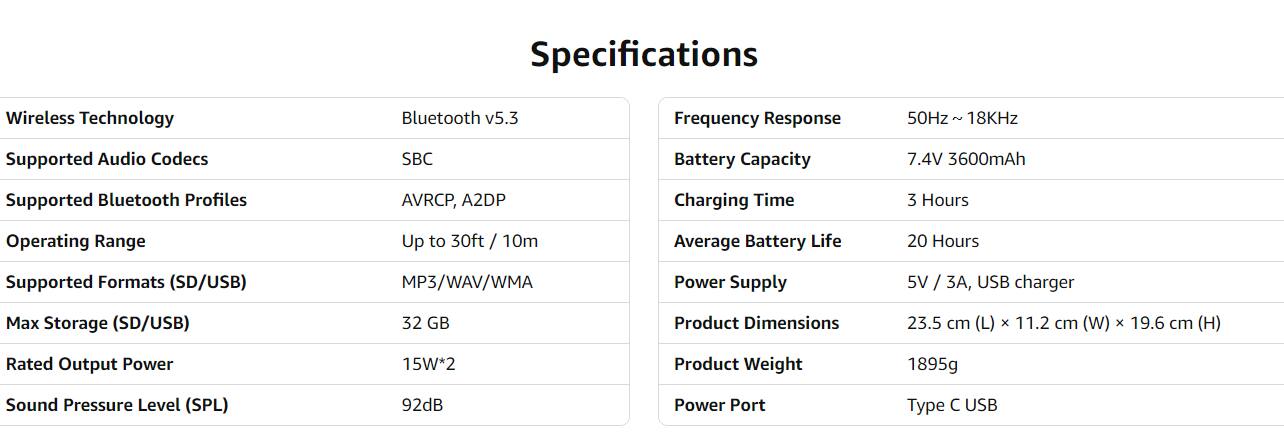
Task: Click the Sound Pressure Level (SPL) label
Action: (117, 405)
